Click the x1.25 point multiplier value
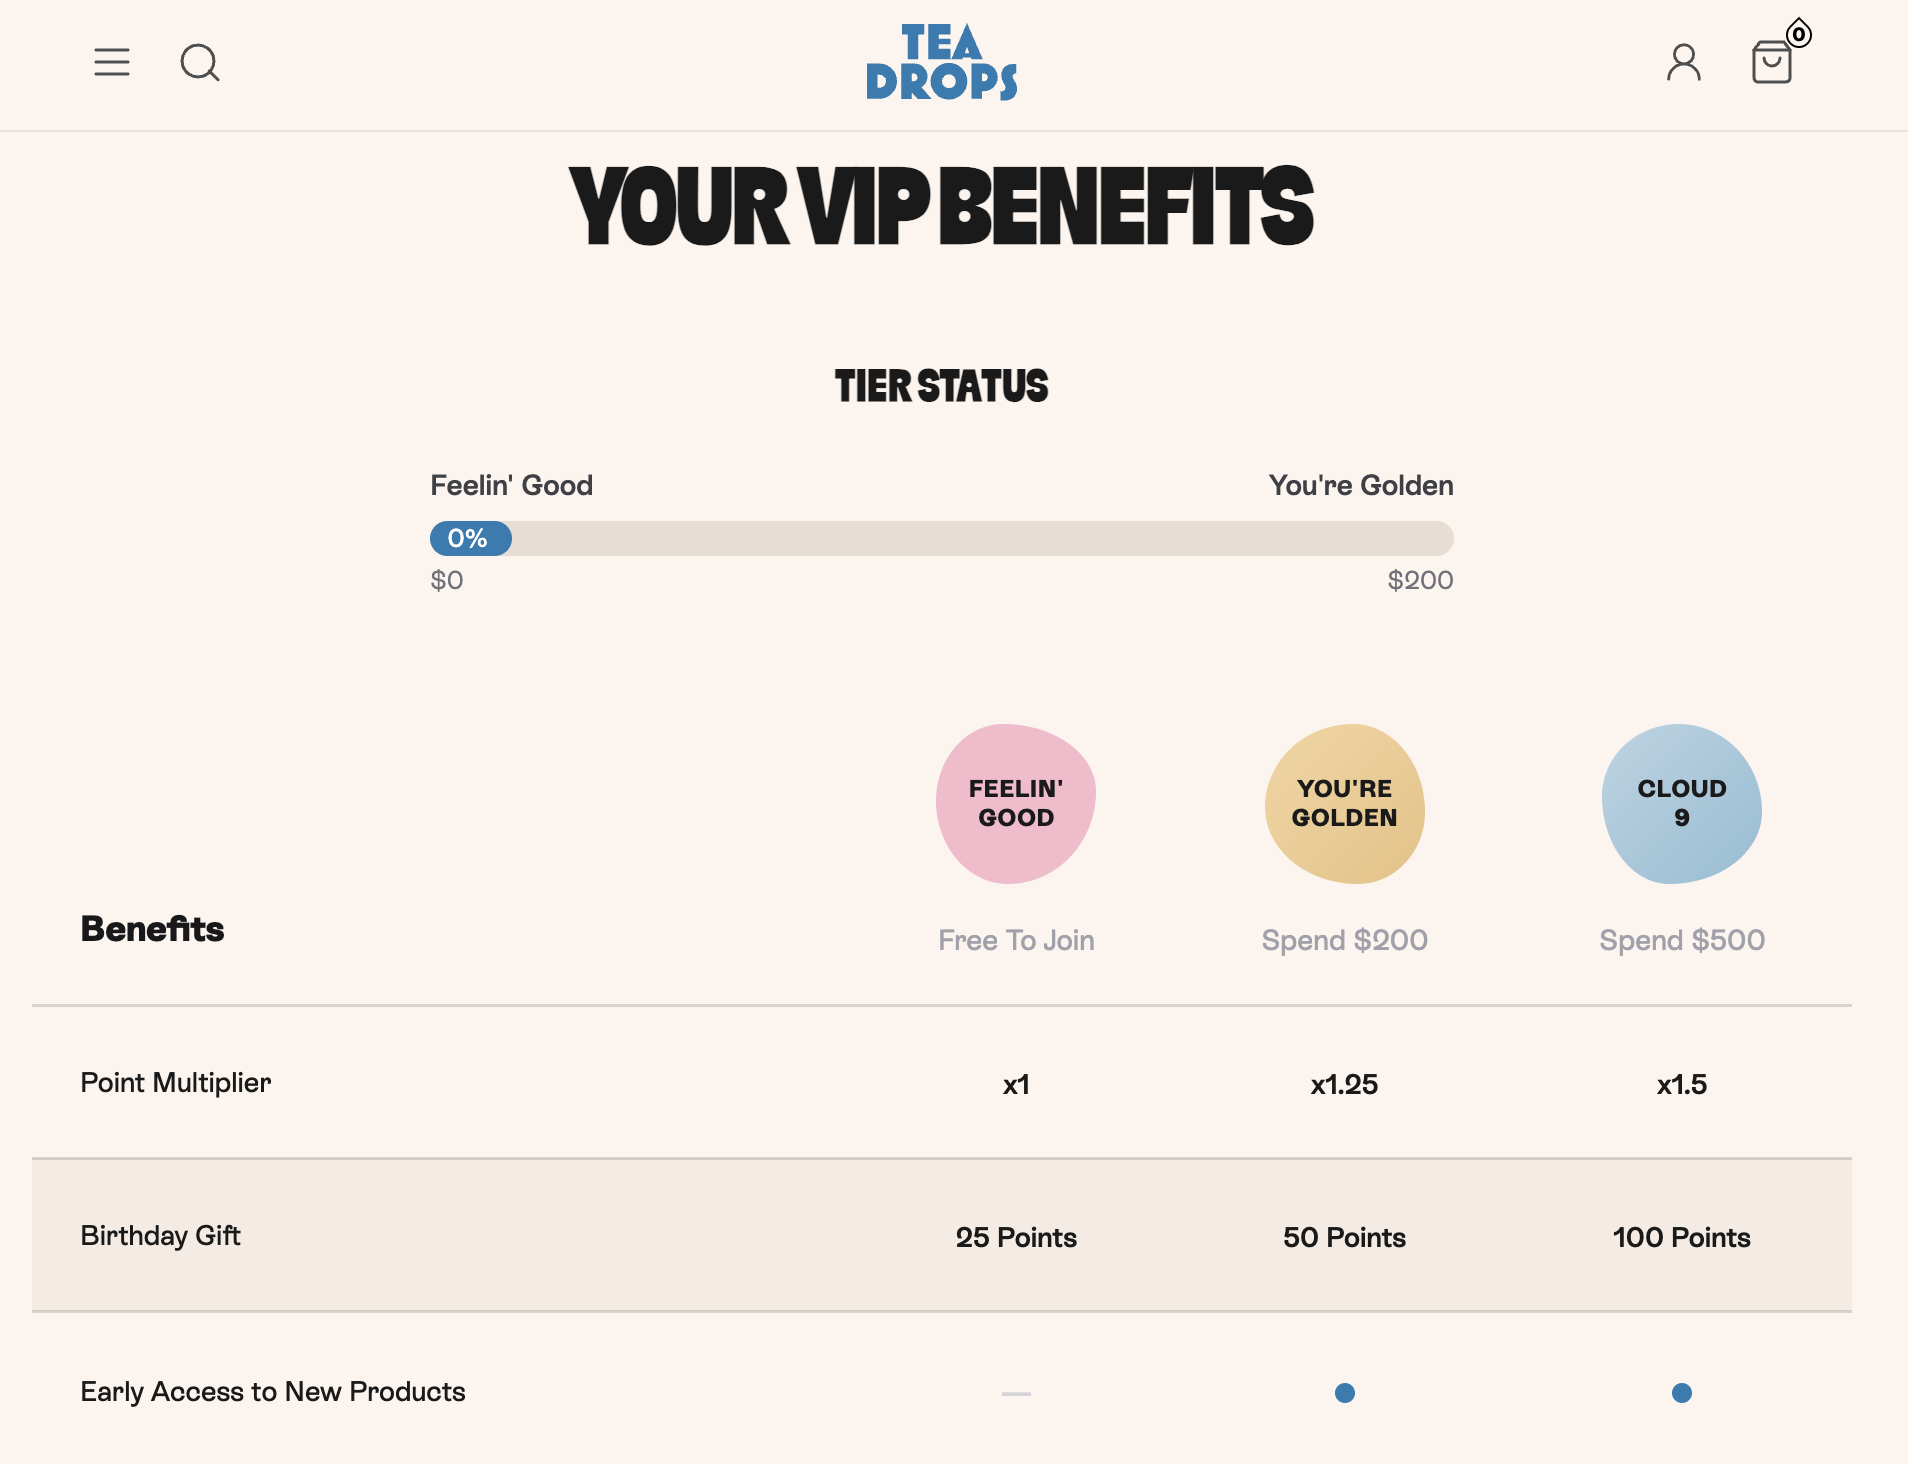 click(1345, 1084)
